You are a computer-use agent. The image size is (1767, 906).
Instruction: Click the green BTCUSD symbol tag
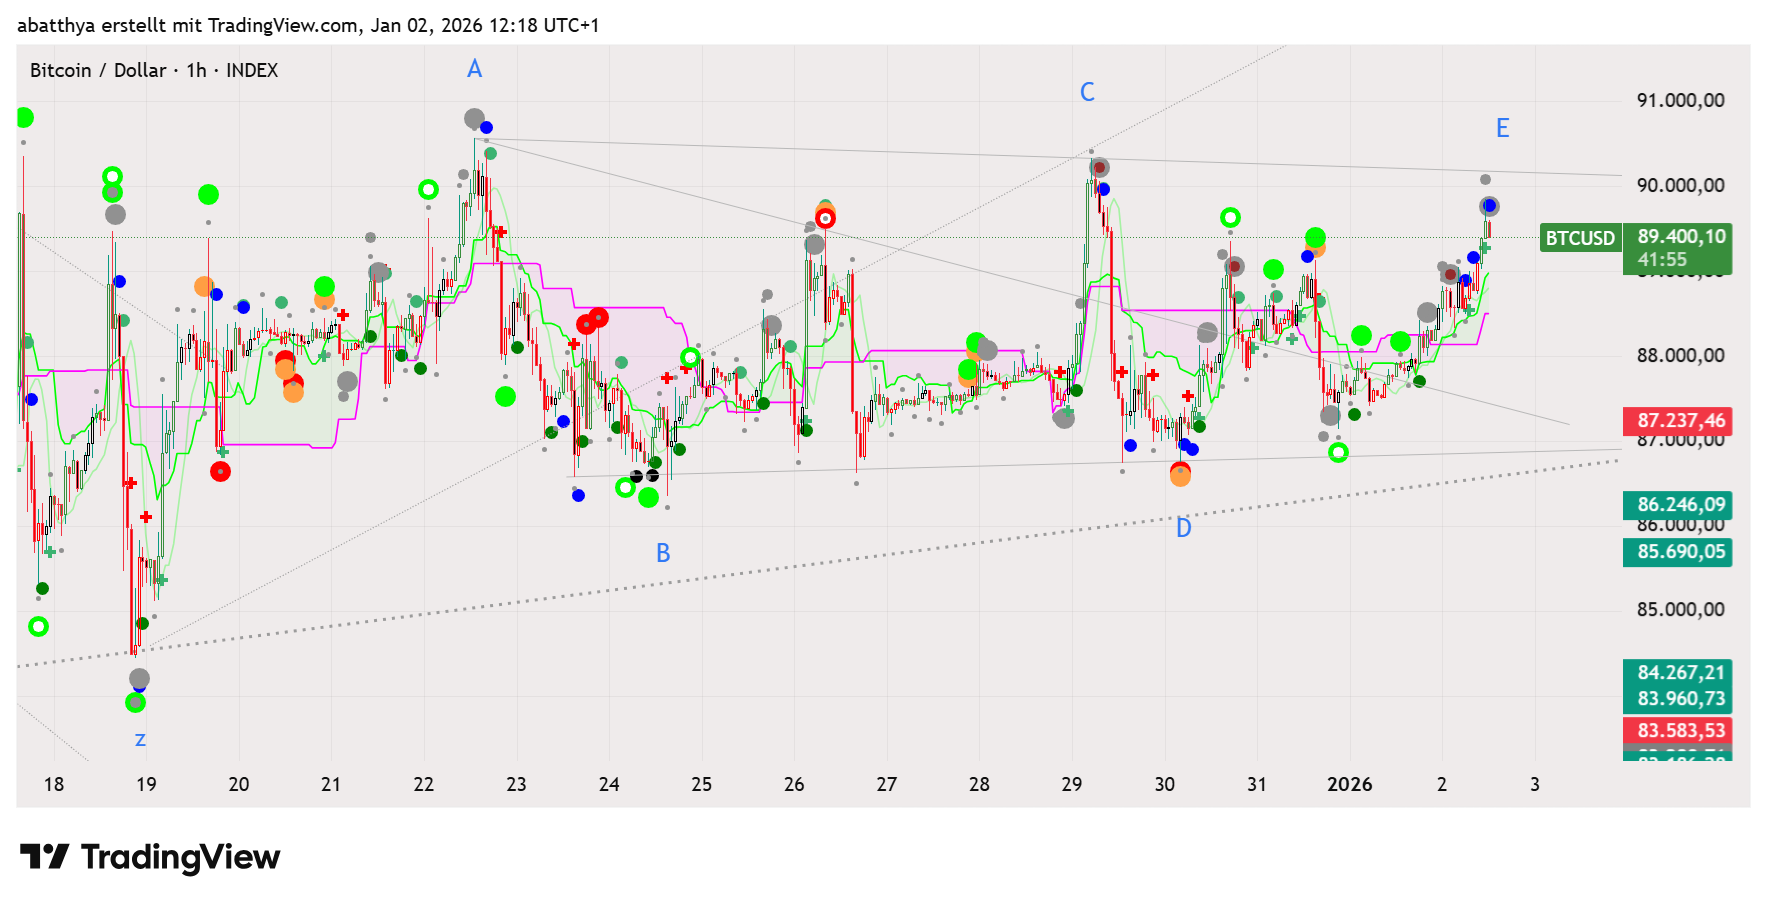(1580, 238)
